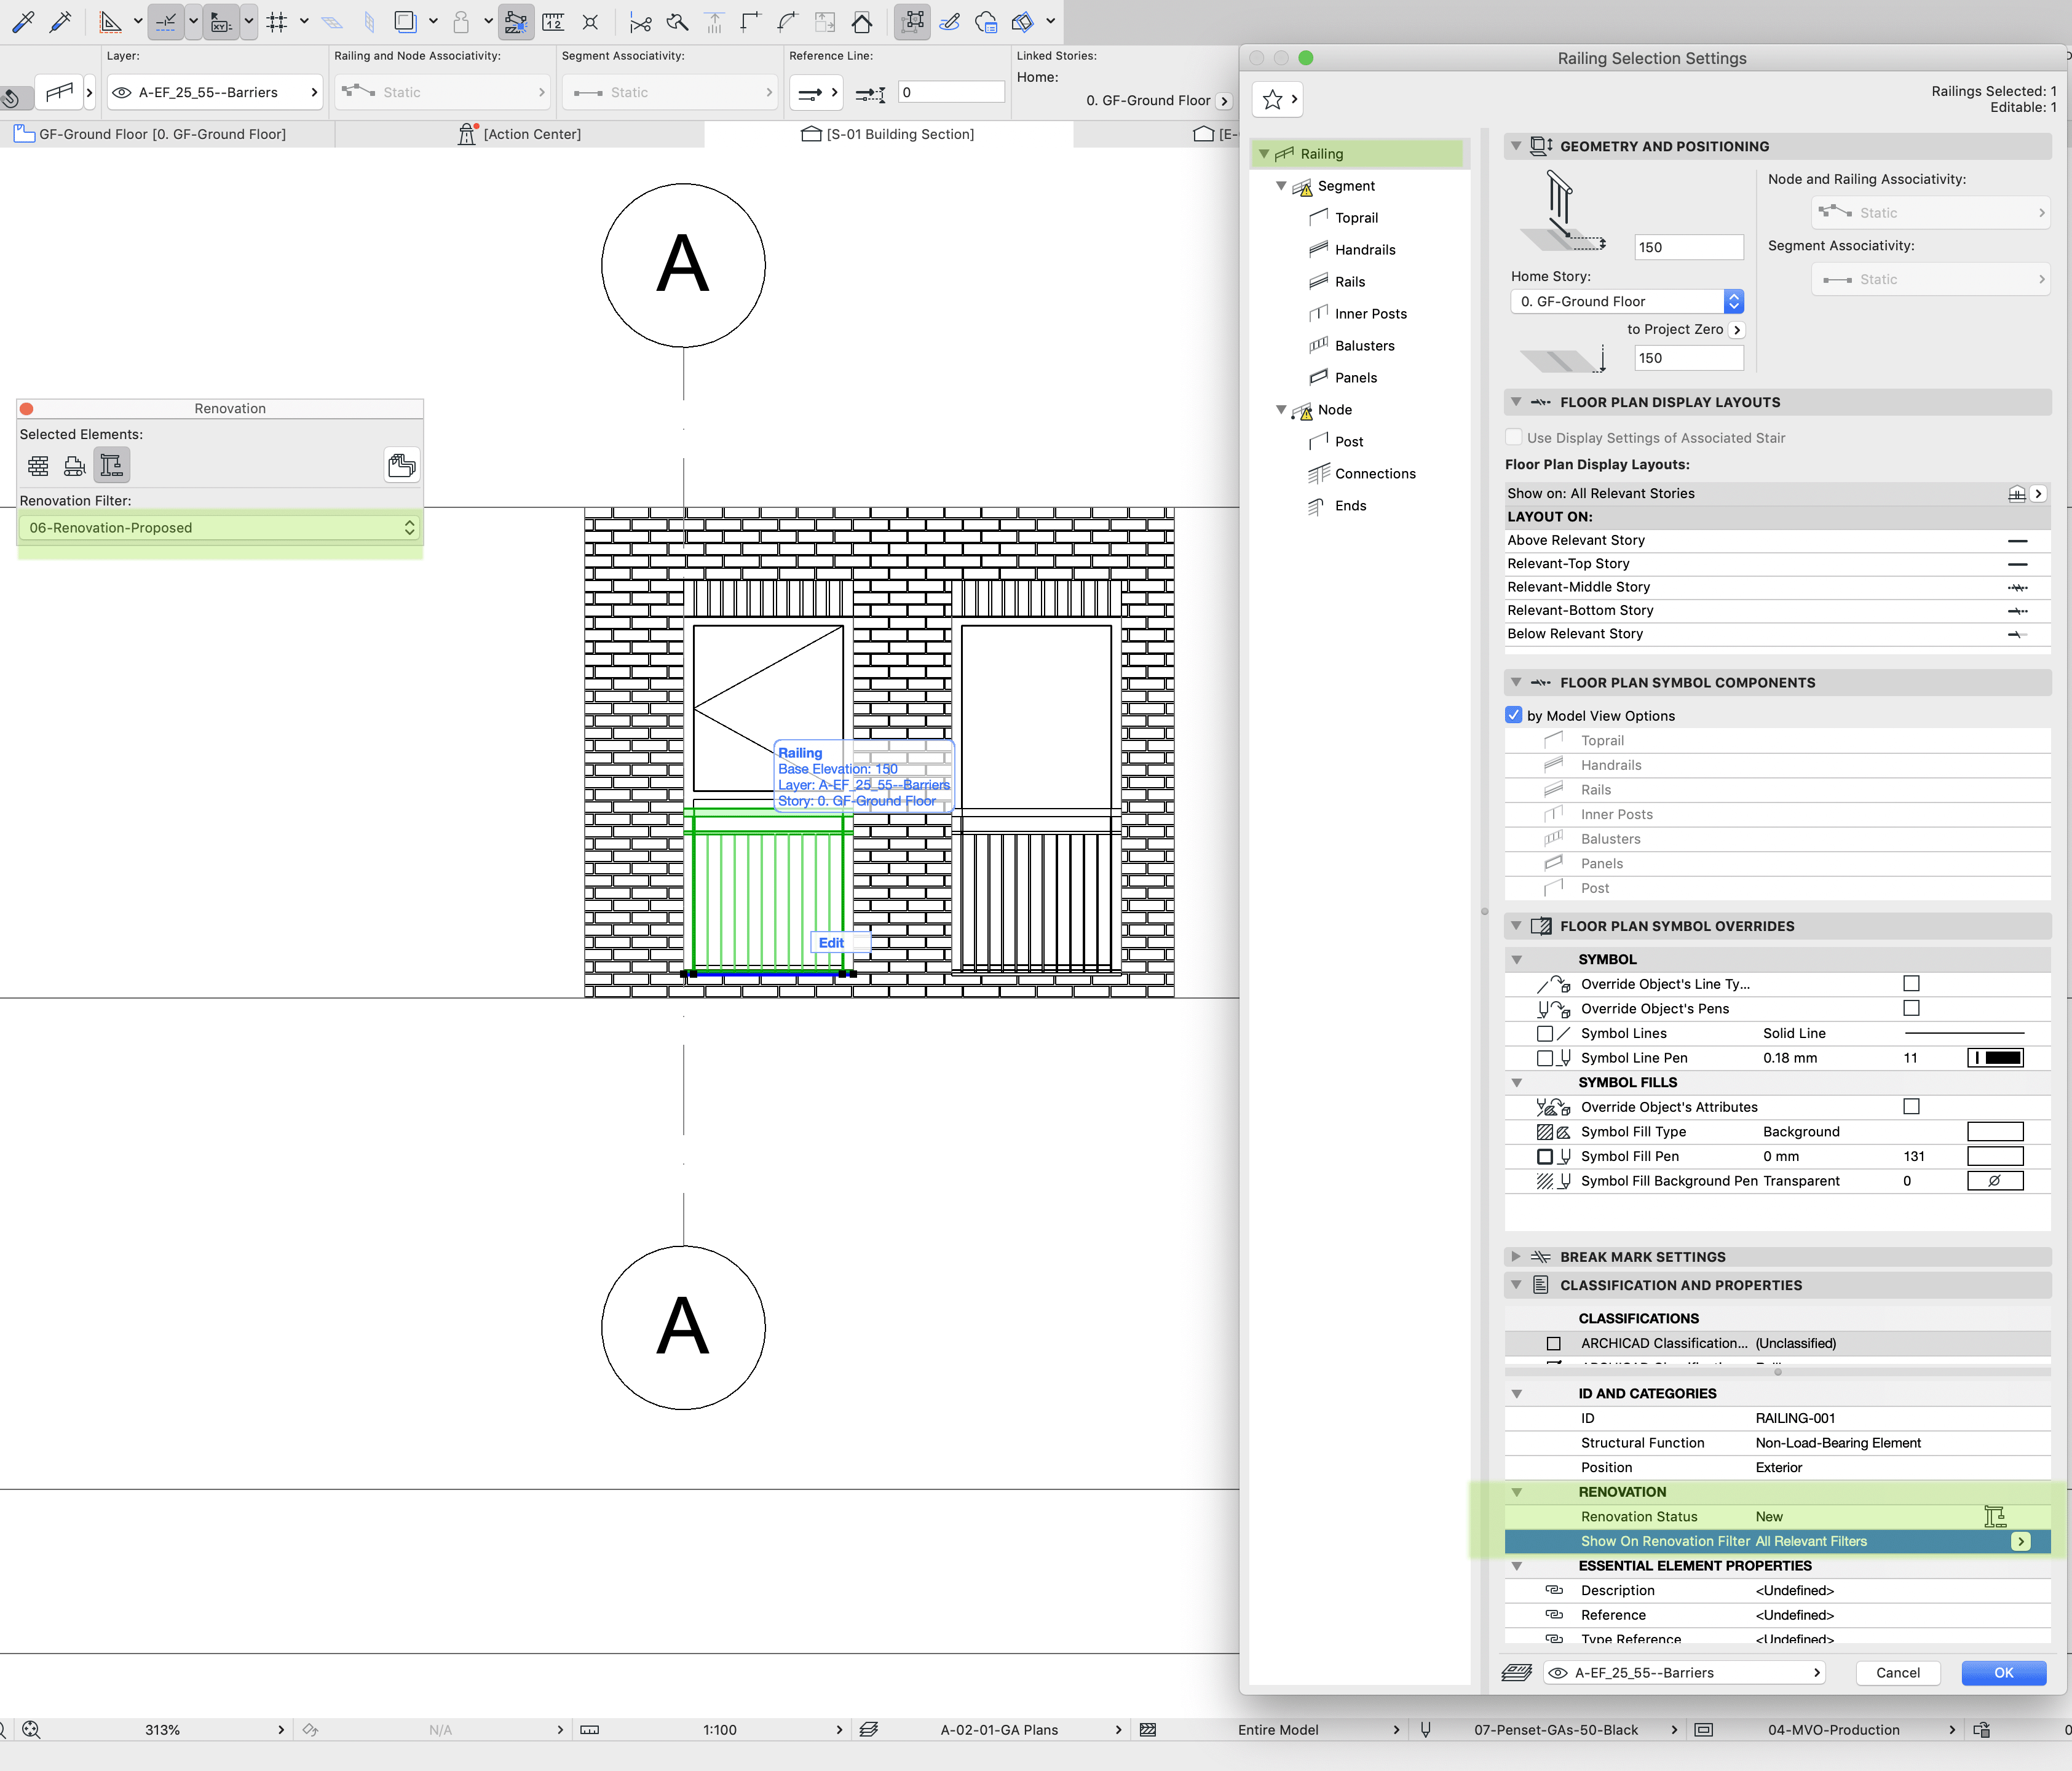Select the scissors Split tool
This screenshot has width=2072, height=1771.
640,21
